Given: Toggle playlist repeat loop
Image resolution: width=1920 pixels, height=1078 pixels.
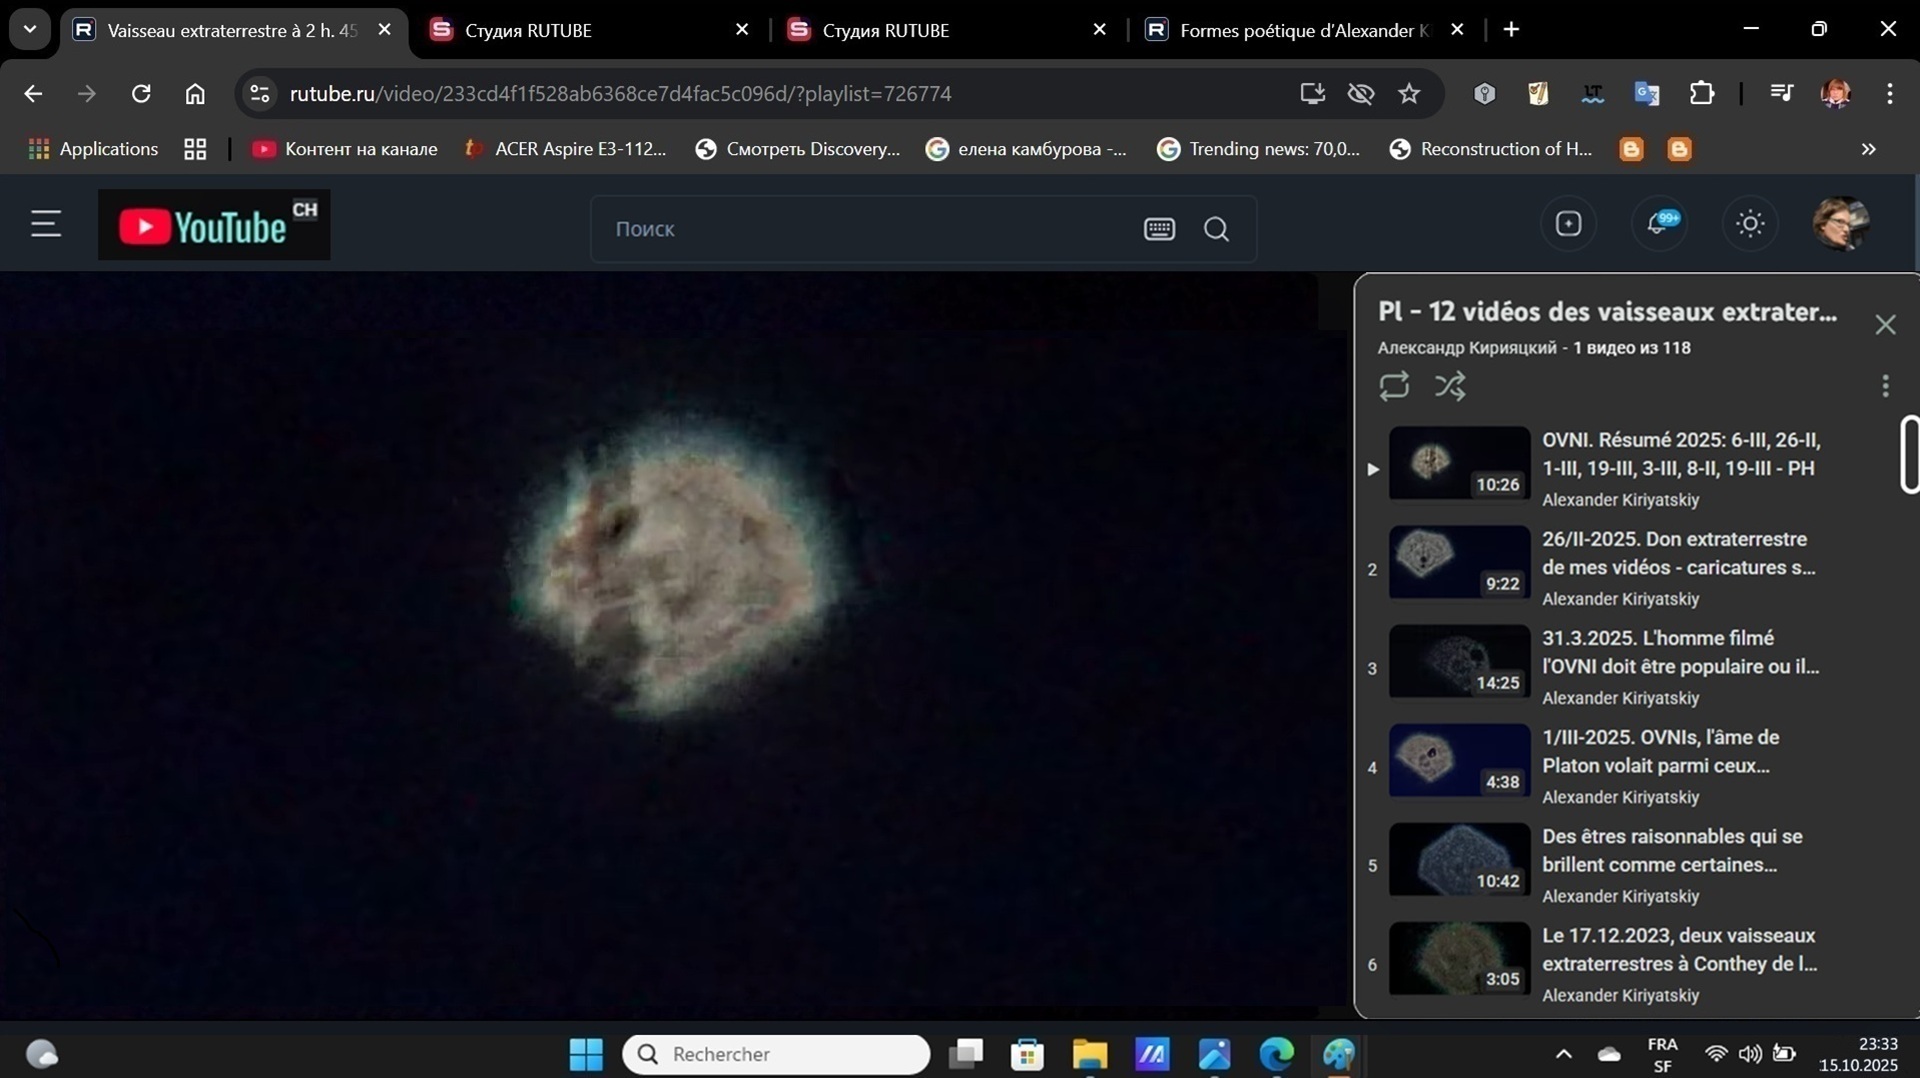Looking at the screenshot, I should coord(1394,386).
